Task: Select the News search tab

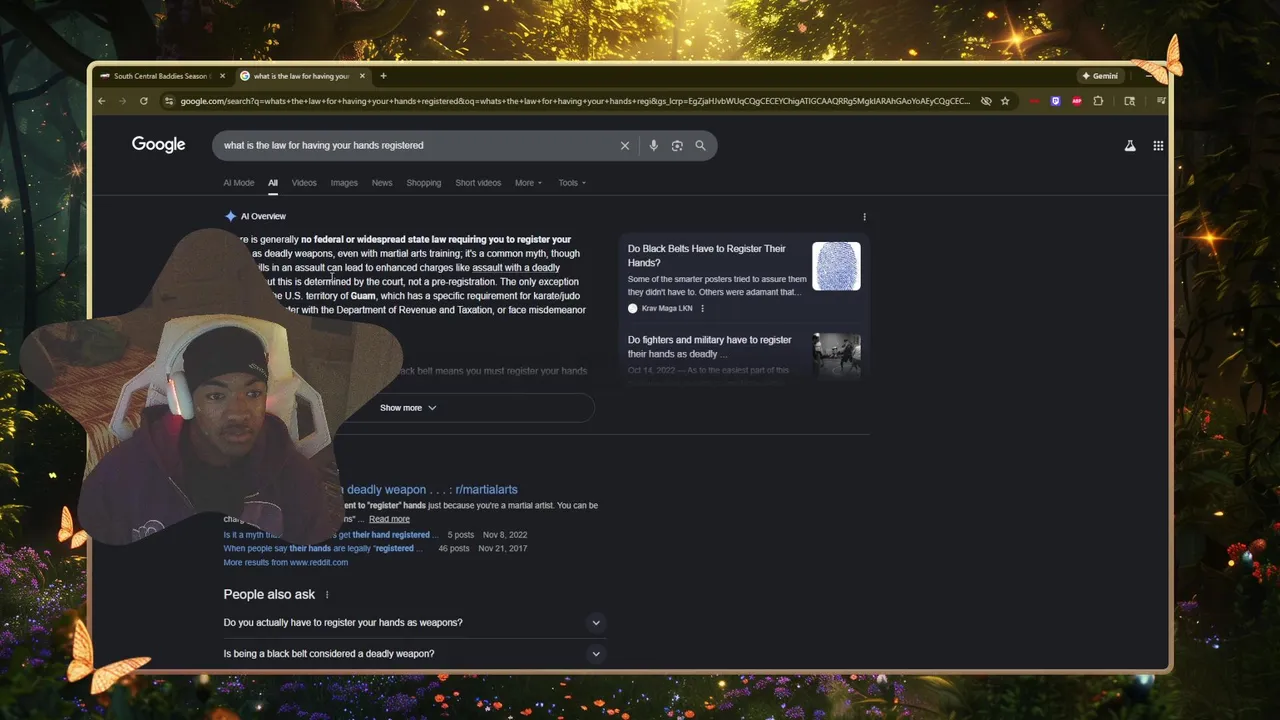Action: click(x=382, y=183)
